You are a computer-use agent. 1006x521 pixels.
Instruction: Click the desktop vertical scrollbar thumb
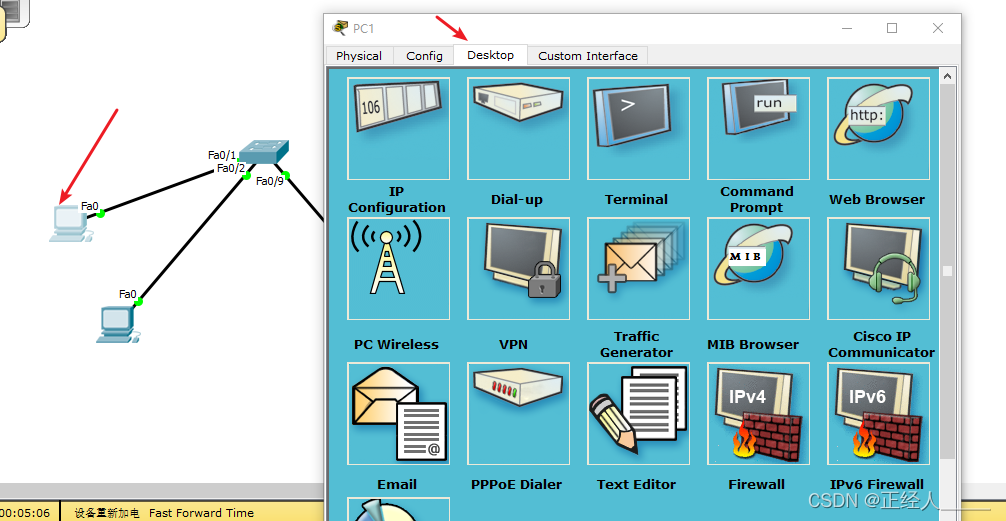point(948,271)
